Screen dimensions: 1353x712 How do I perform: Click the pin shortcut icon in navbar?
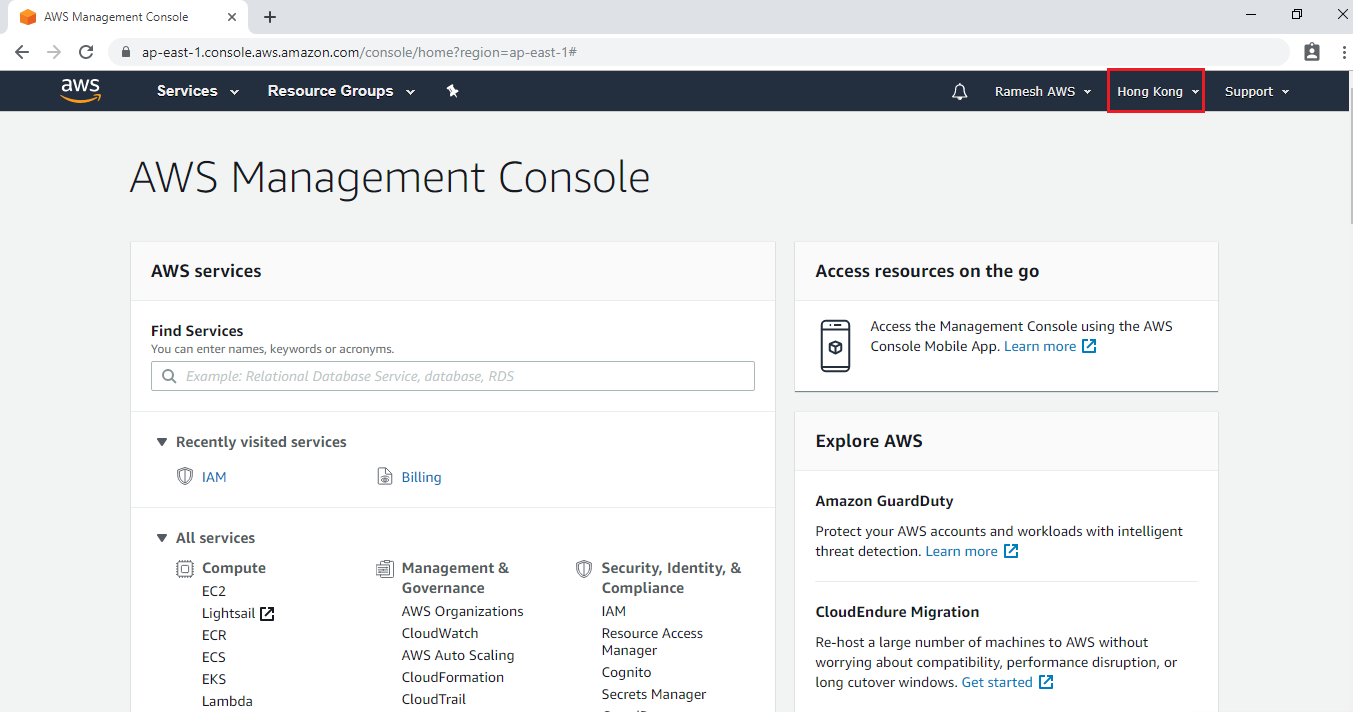click(x=452, y=91)
